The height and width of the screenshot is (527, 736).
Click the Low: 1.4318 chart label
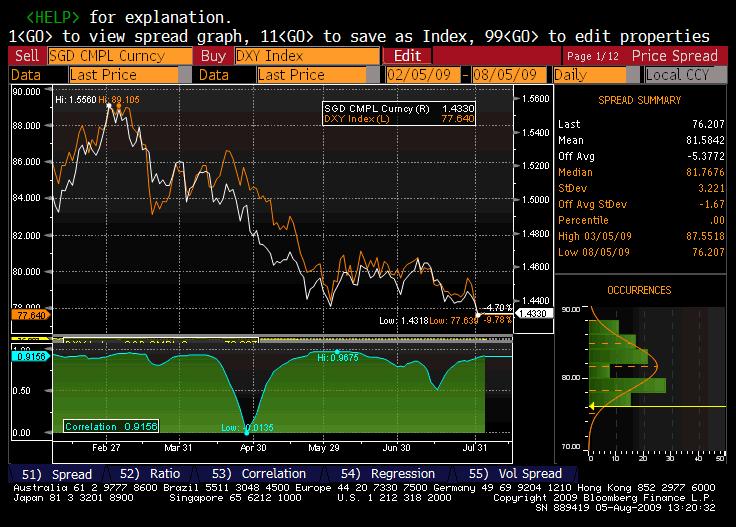click(404, 321)
